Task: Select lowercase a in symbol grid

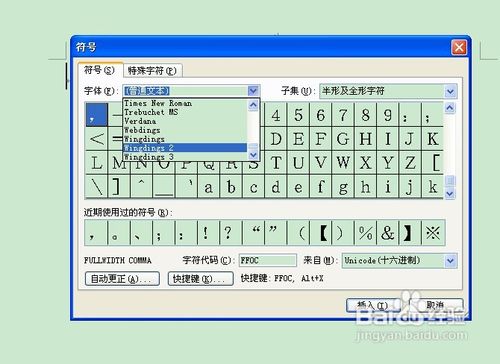Action: pos(209,187)
